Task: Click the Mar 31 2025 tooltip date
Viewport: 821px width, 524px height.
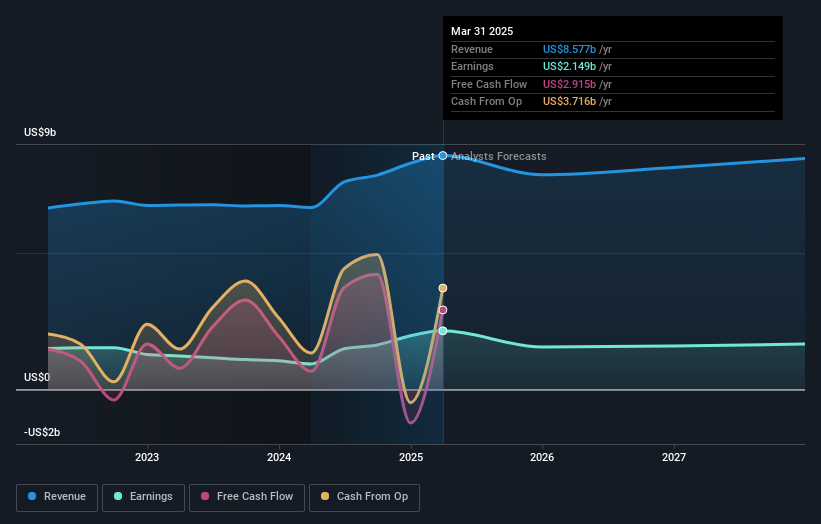Action: click(x=482, y=31)
